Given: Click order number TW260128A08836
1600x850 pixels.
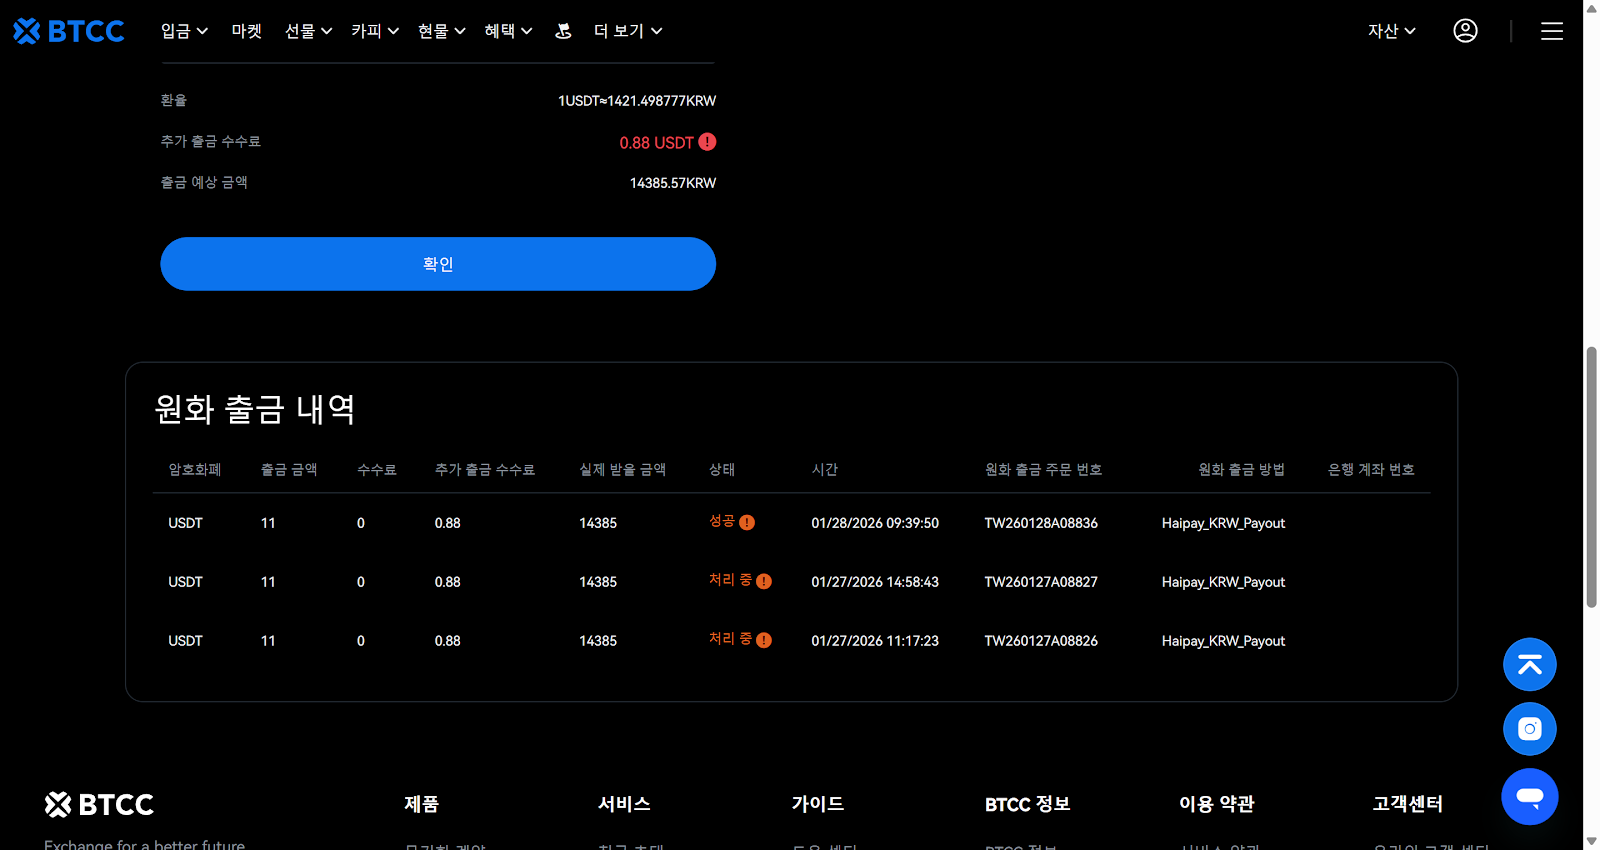Looking at the screenshot, I should pos(1041,523).
